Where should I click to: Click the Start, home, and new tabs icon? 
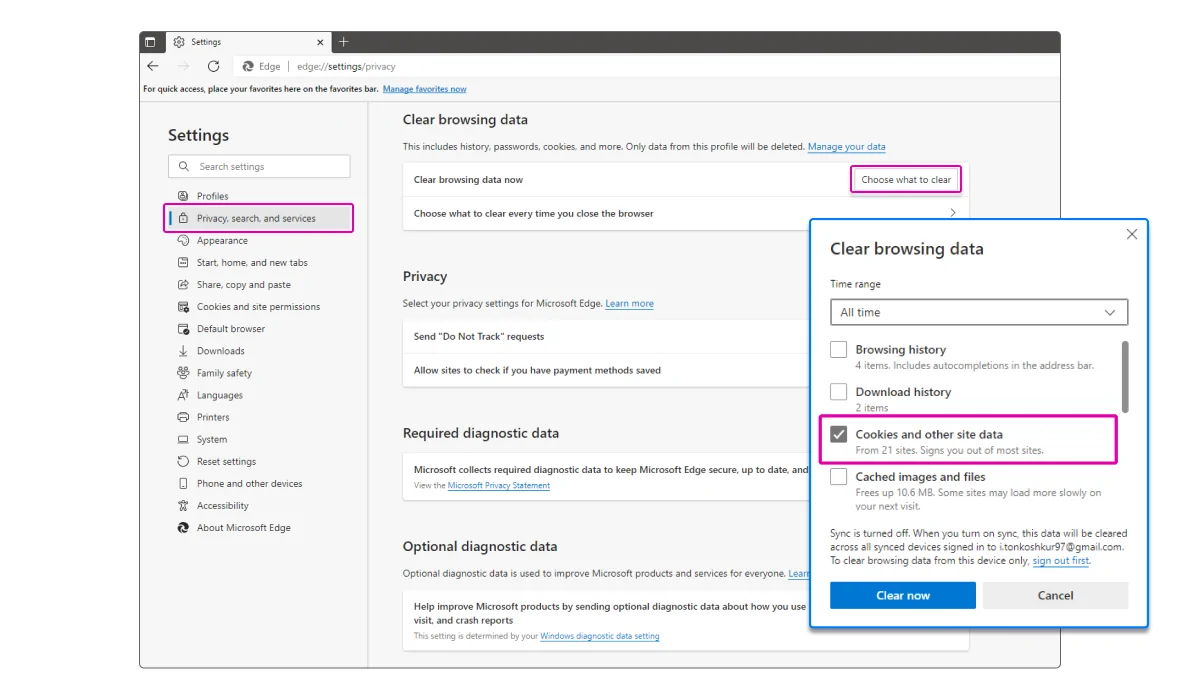tap(183, 262)
